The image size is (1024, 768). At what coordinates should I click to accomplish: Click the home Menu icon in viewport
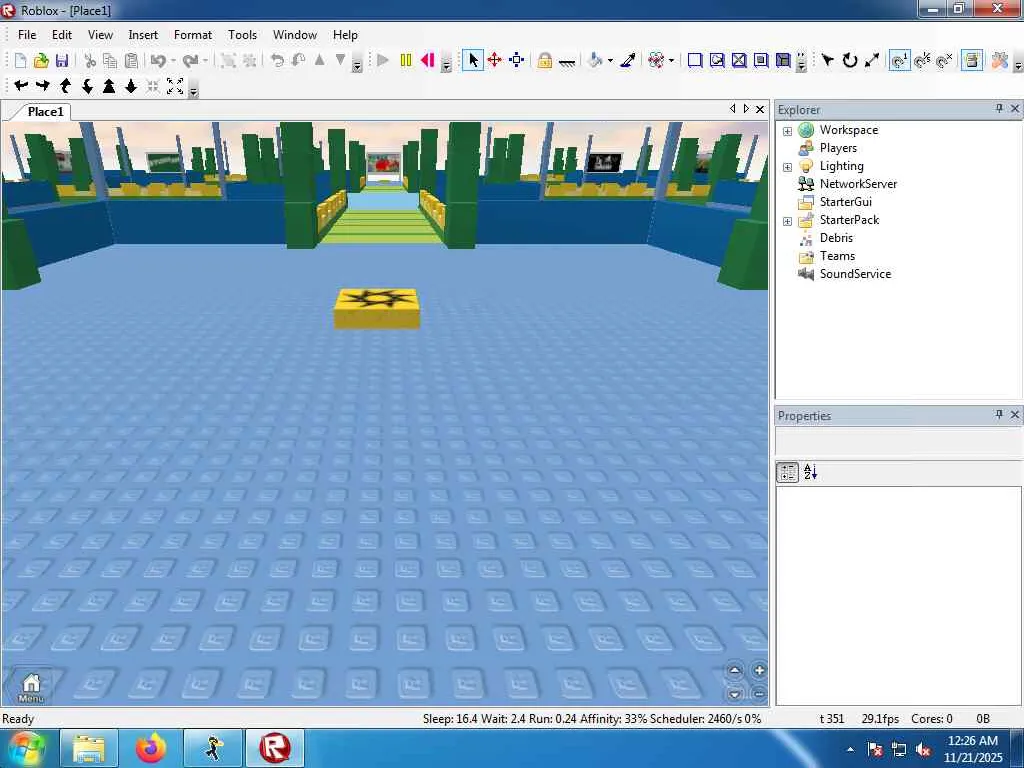31,686
